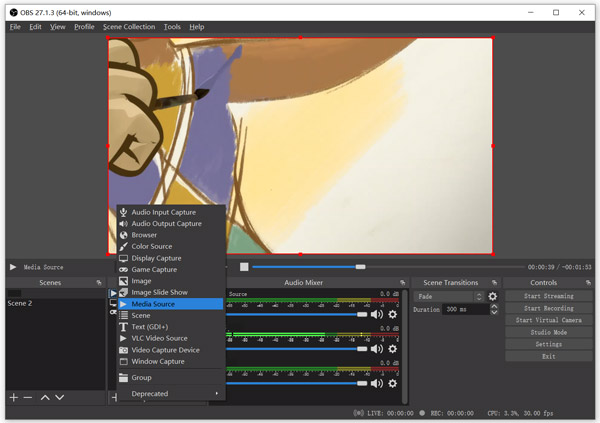Adjust second channel volume slider
Viewport: 600px width, 423px height.
296,349
